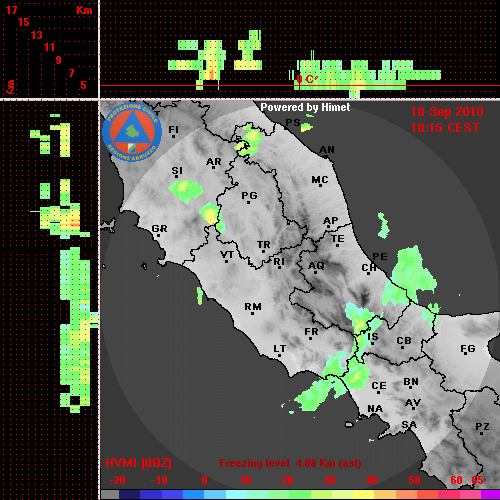Viewport: 500px width, 500px height.
Task: Click the FG city label
Action: pyautogui.click(x=468, y=349)
